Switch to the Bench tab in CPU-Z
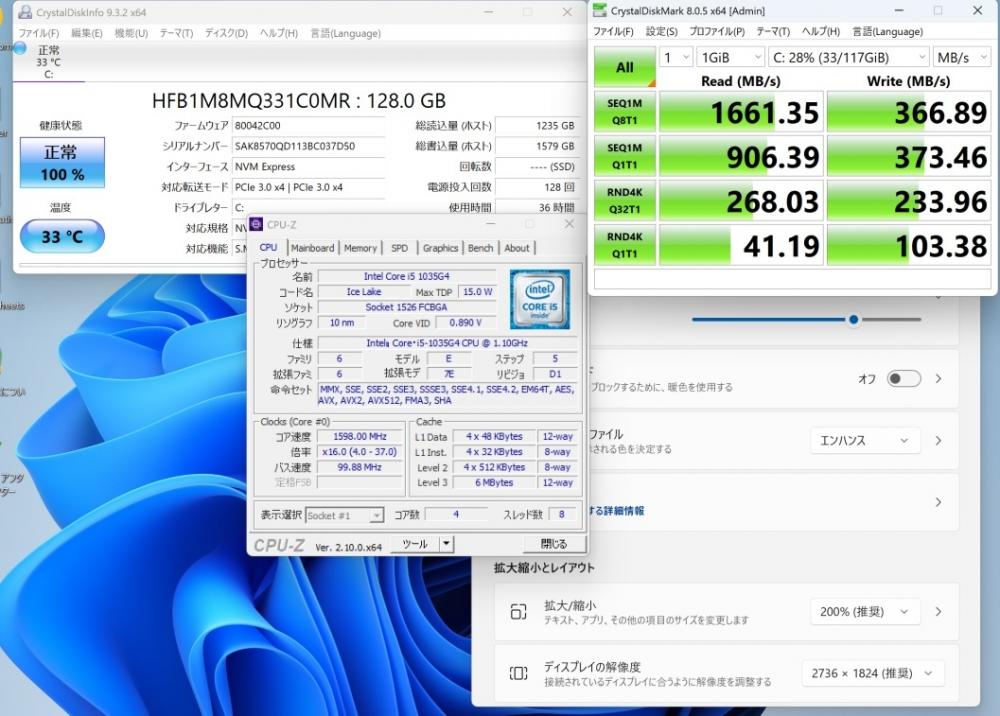 click(x=480, y=248)
